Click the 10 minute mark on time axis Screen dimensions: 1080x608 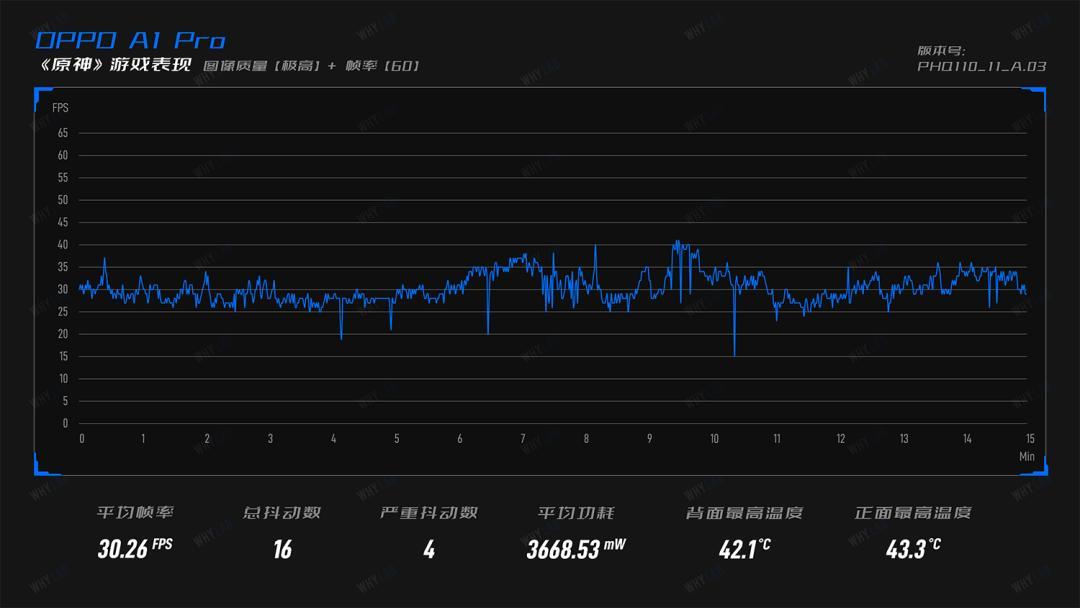(714, 438)
